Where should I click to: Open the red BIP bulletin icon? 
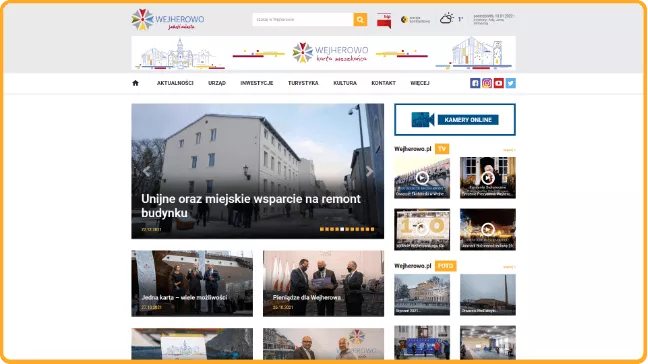point(384,20)
